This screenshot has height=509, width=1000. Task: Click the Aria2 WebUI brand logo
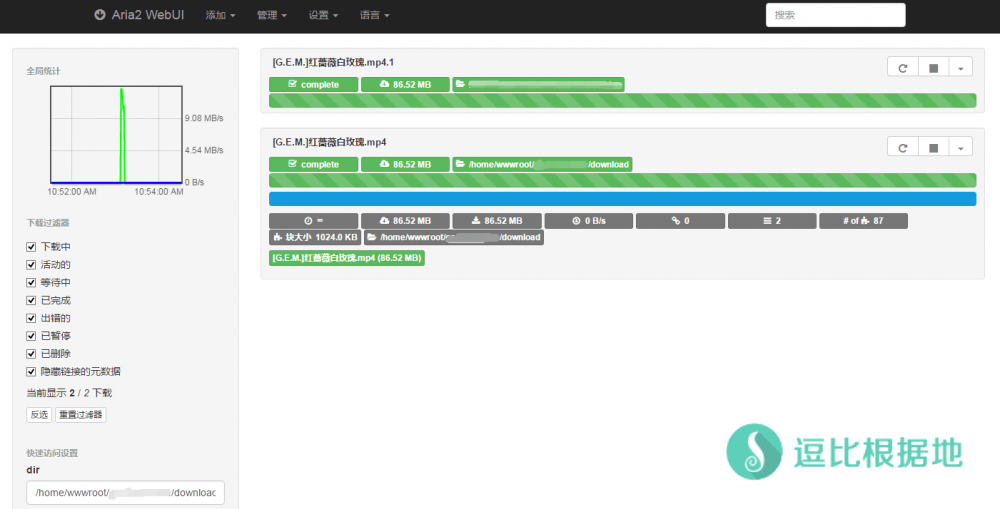coord(140,15)
